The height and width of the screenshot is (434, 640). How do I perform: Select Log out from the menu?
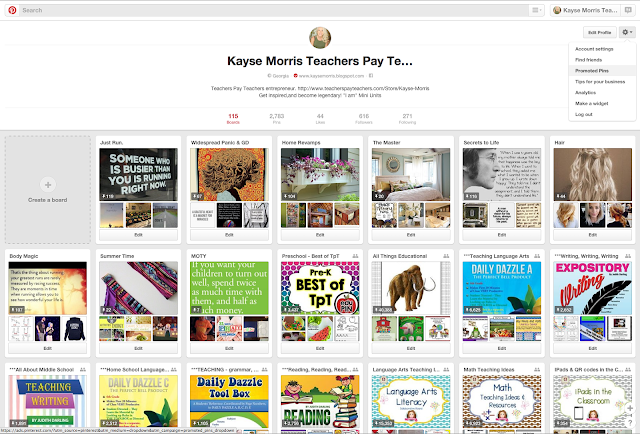[x=602, y=115]
